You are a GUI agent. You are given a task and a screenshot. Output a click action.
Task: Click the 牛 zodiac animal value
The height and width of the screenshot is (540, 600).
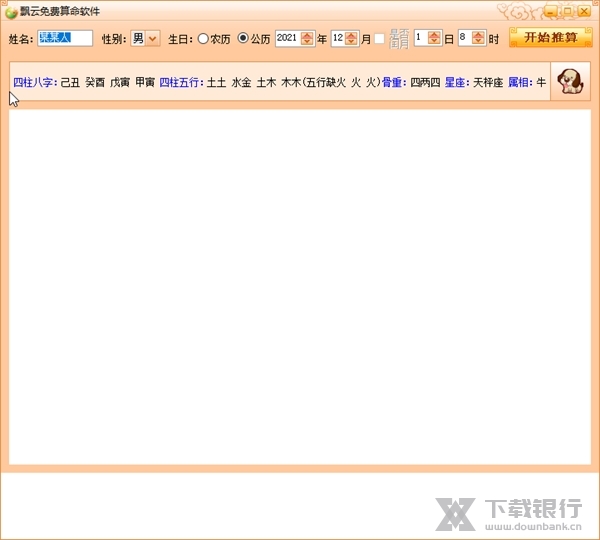pos(541,82)
